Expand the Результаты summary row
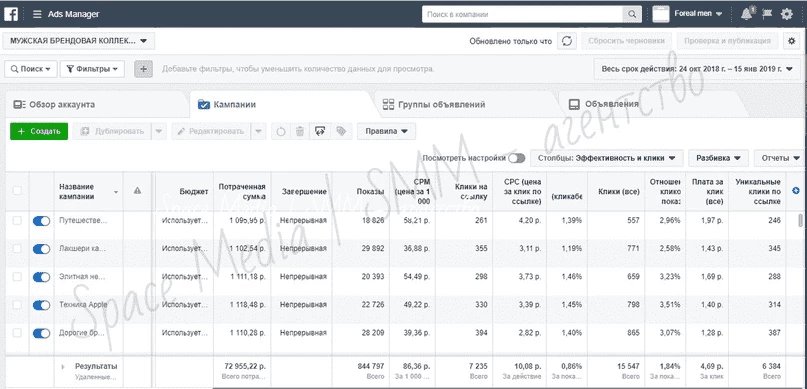The width and height of the screenshot is (807, 389). (x=63, y=367)
